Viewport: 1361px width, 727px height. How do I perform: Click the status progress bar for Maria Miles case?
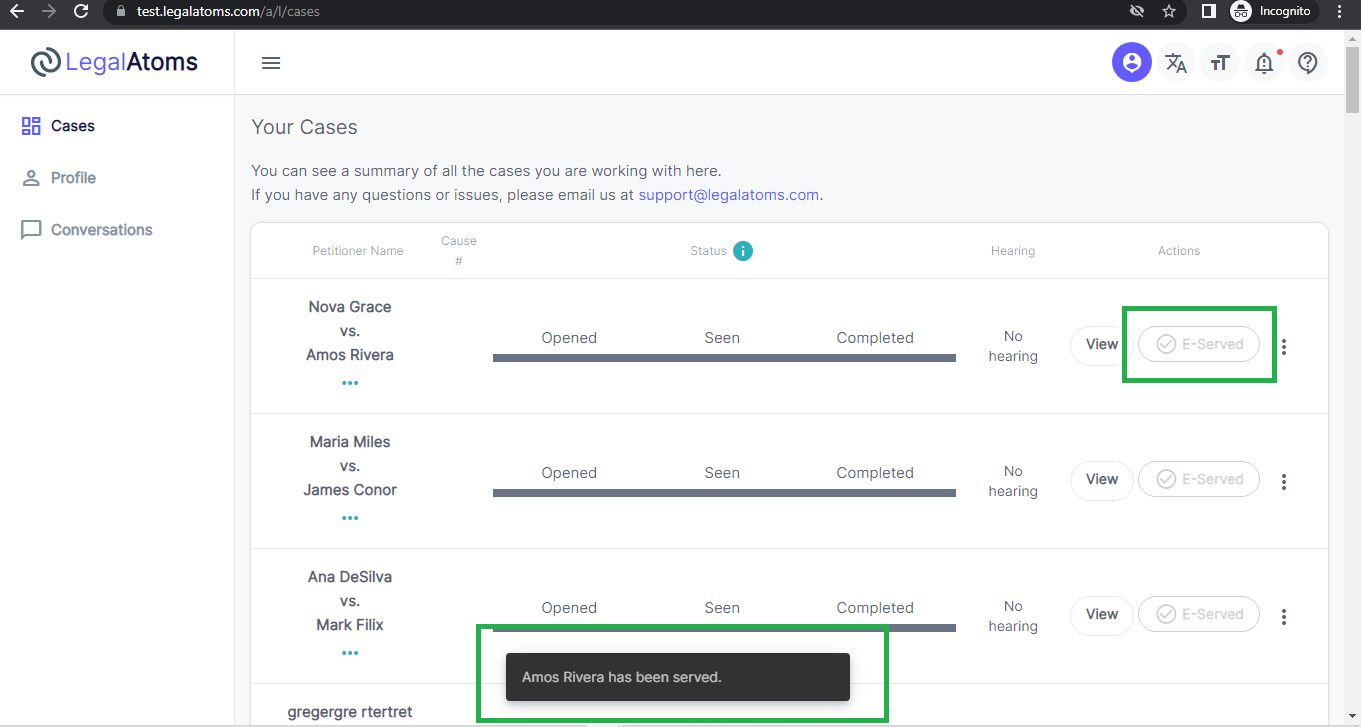[x=724, y=493]
